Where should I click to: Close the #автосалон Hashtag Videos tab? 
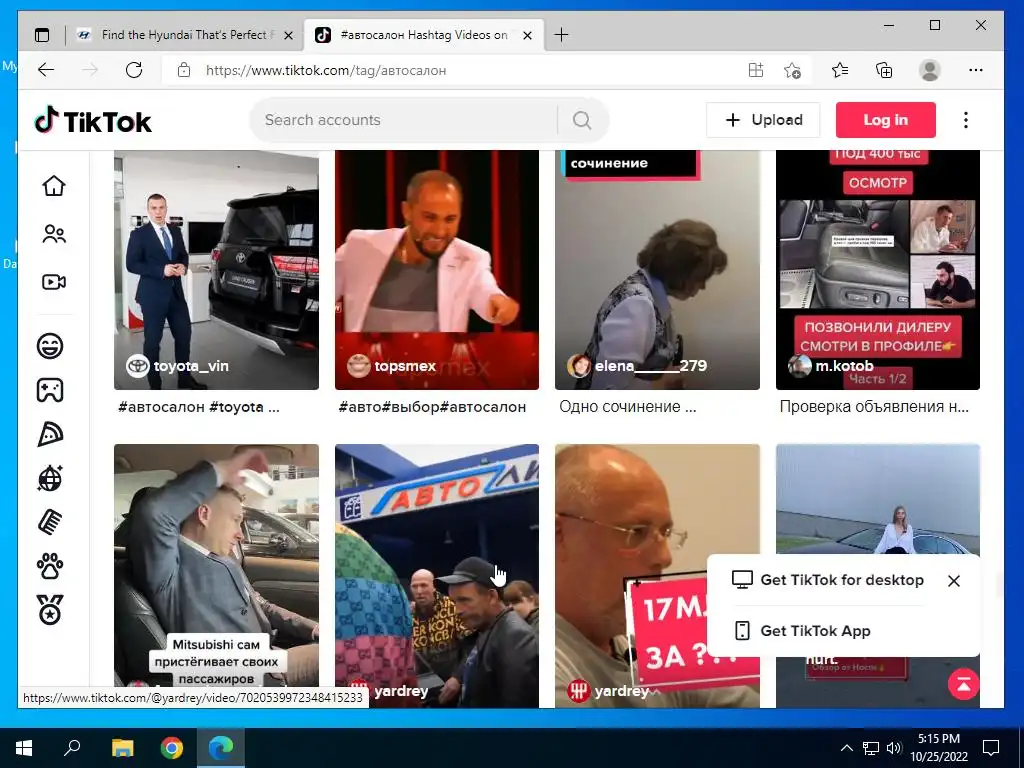(x=528, y=35)
